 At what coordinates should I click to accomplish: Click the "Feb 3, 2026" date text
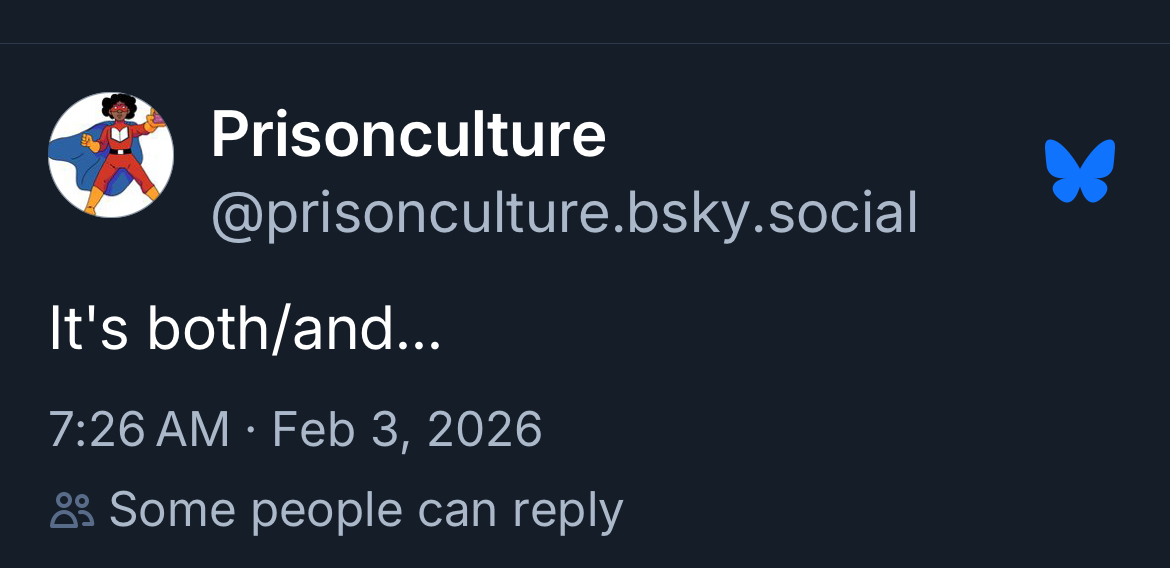click(x=407, y=430)
